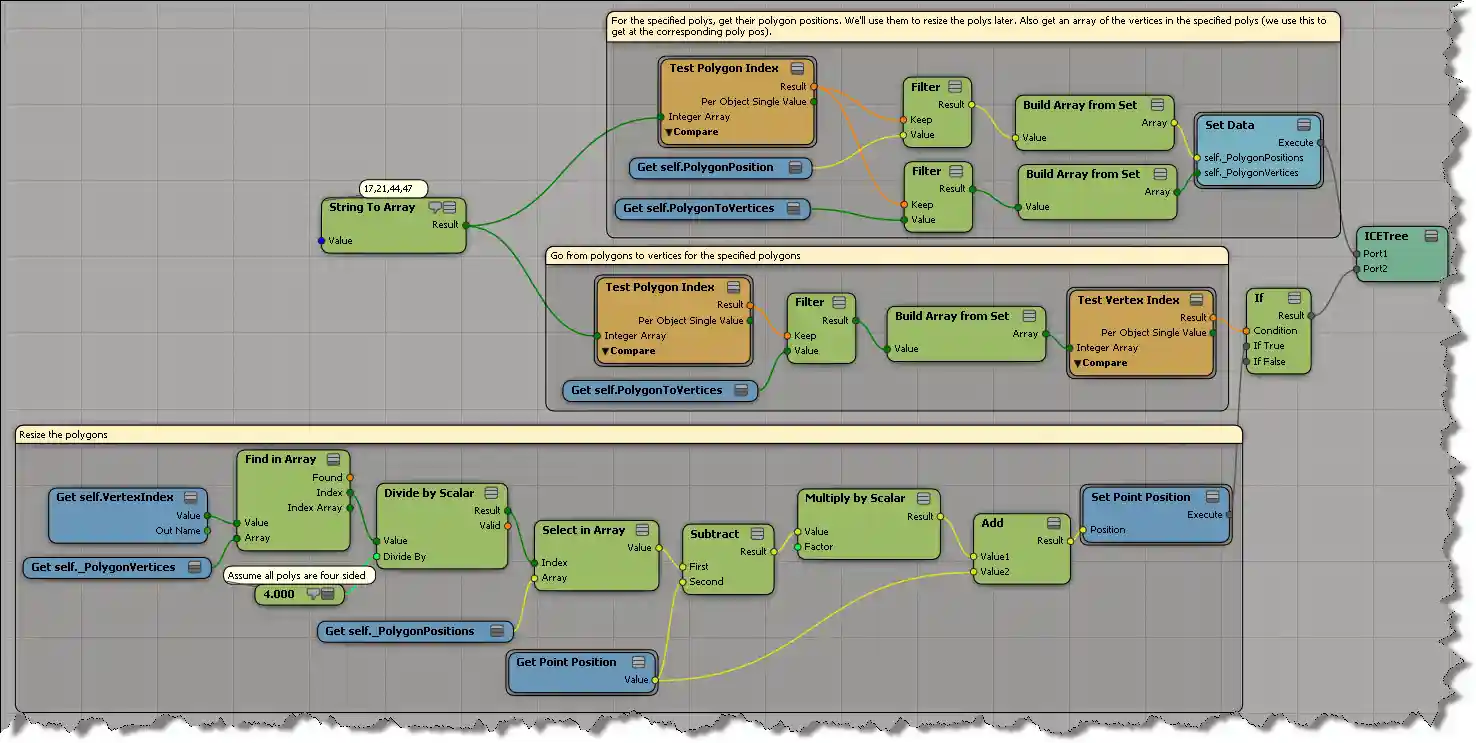Click the comment icon on the 4.000 node
This screenshot has height=743, width=1476.
pyautogui.click(x=313, y=594)
